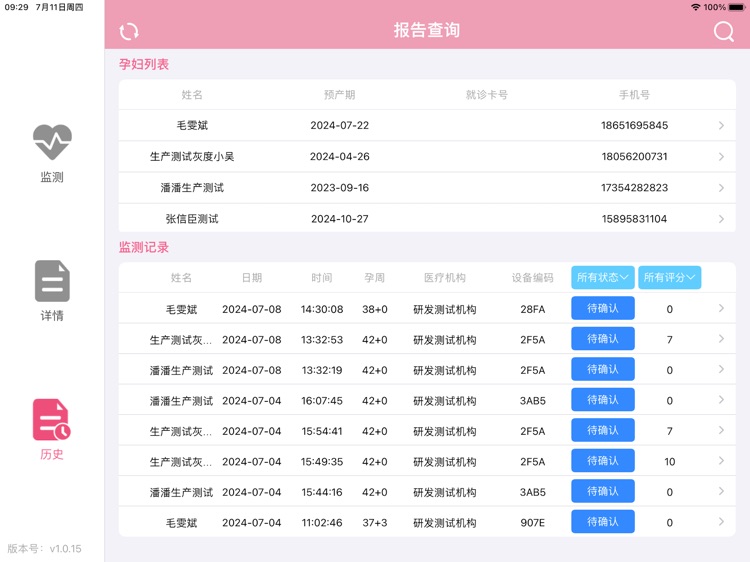The image size is (750, 562).
Task: Select the 预产期 column header
Action: tap(340, 95)
